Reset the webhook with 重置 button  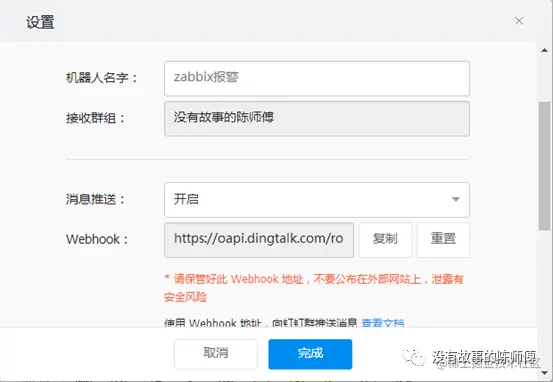click(x=443, y=240)
